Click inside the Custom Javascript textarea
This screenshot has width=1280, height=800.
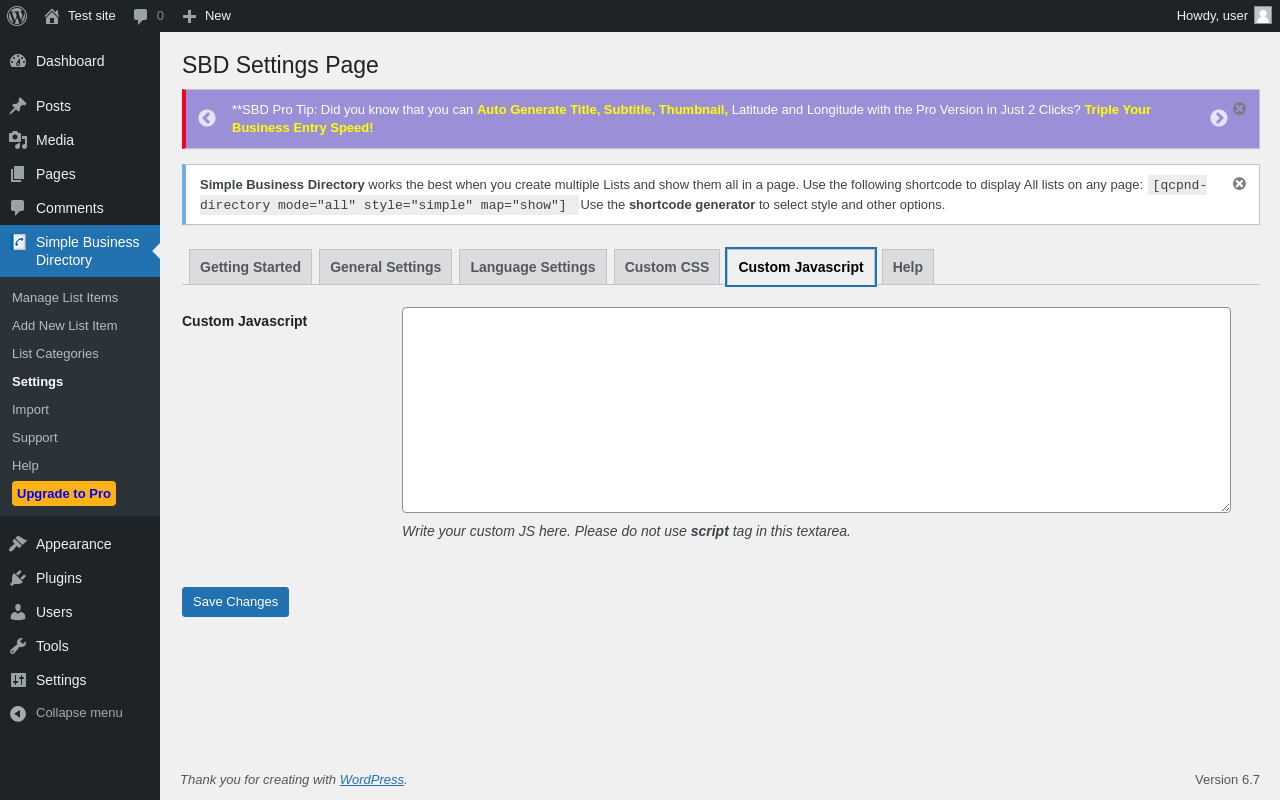coord(816,410)
